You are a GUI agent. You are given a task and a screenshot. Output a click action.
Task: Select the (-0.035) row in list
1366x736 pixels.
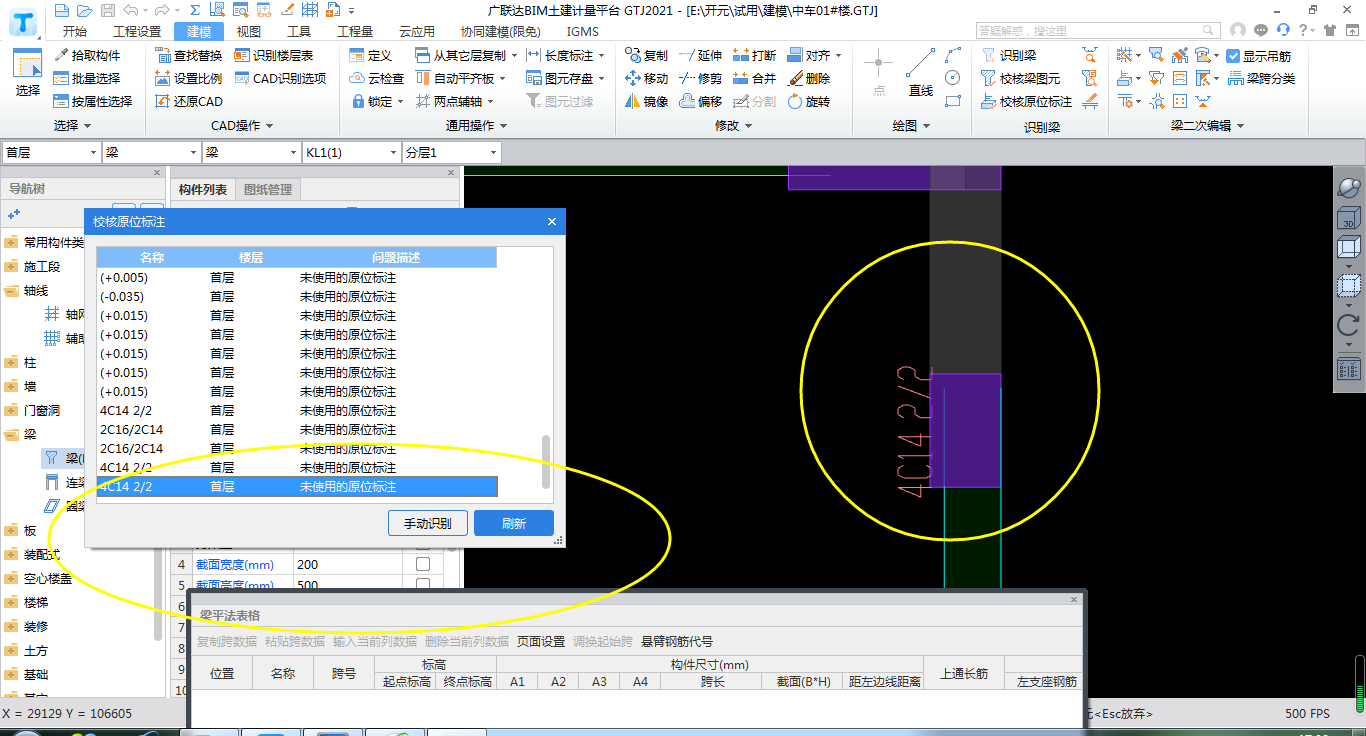[297, 296]
